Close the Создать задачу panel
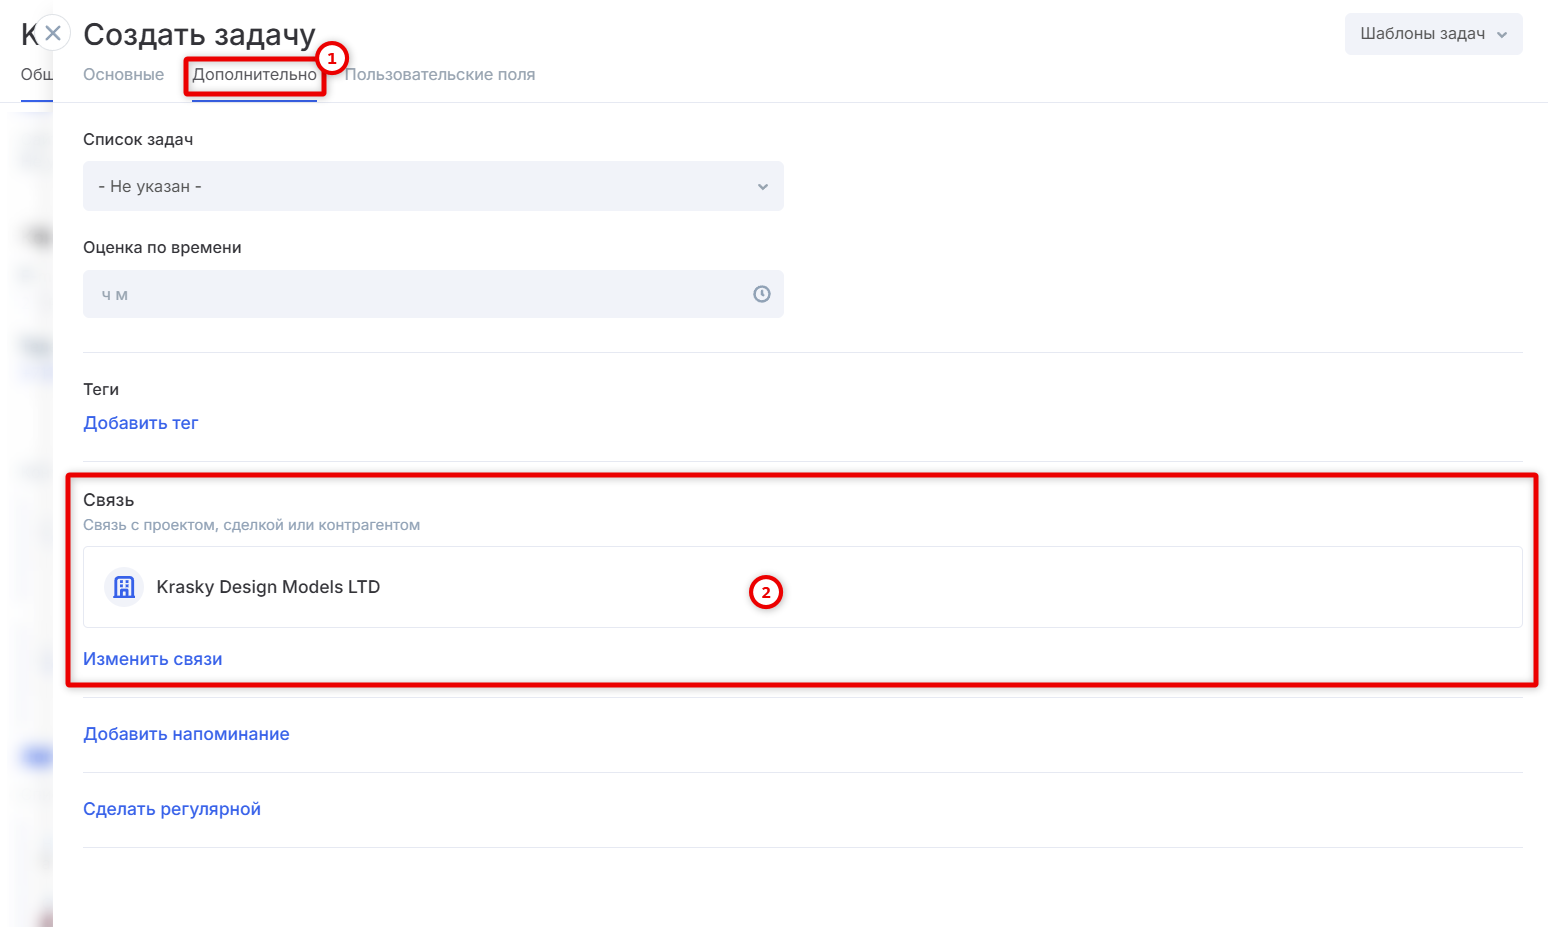Screen dimensions: 1548x927 [53, 33]
